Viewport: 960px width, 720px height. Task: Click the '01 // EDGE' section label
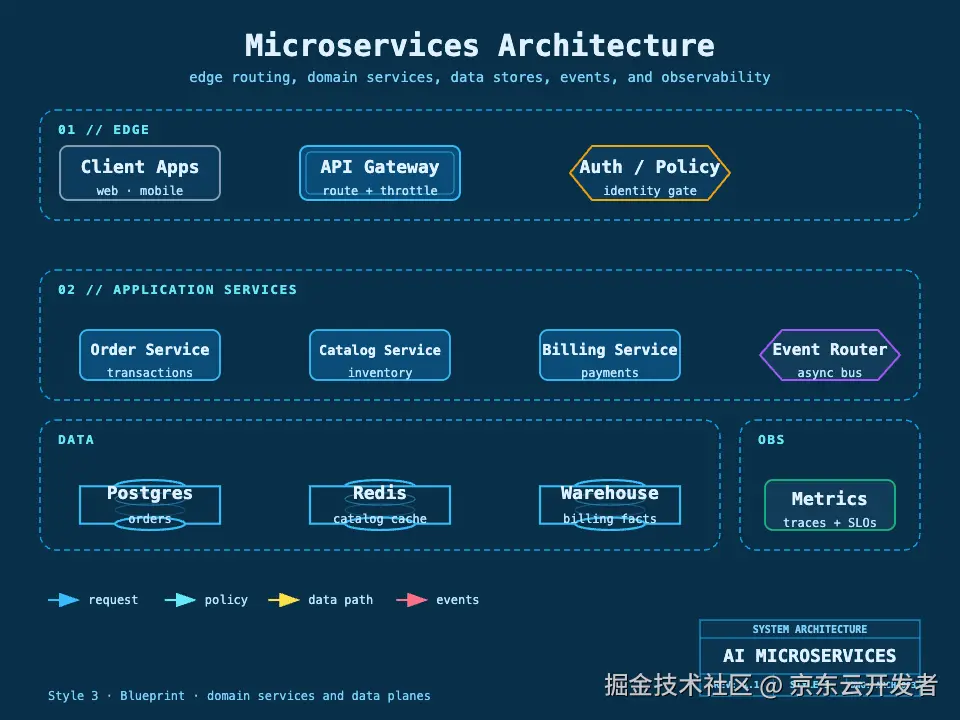pos(103,130)
